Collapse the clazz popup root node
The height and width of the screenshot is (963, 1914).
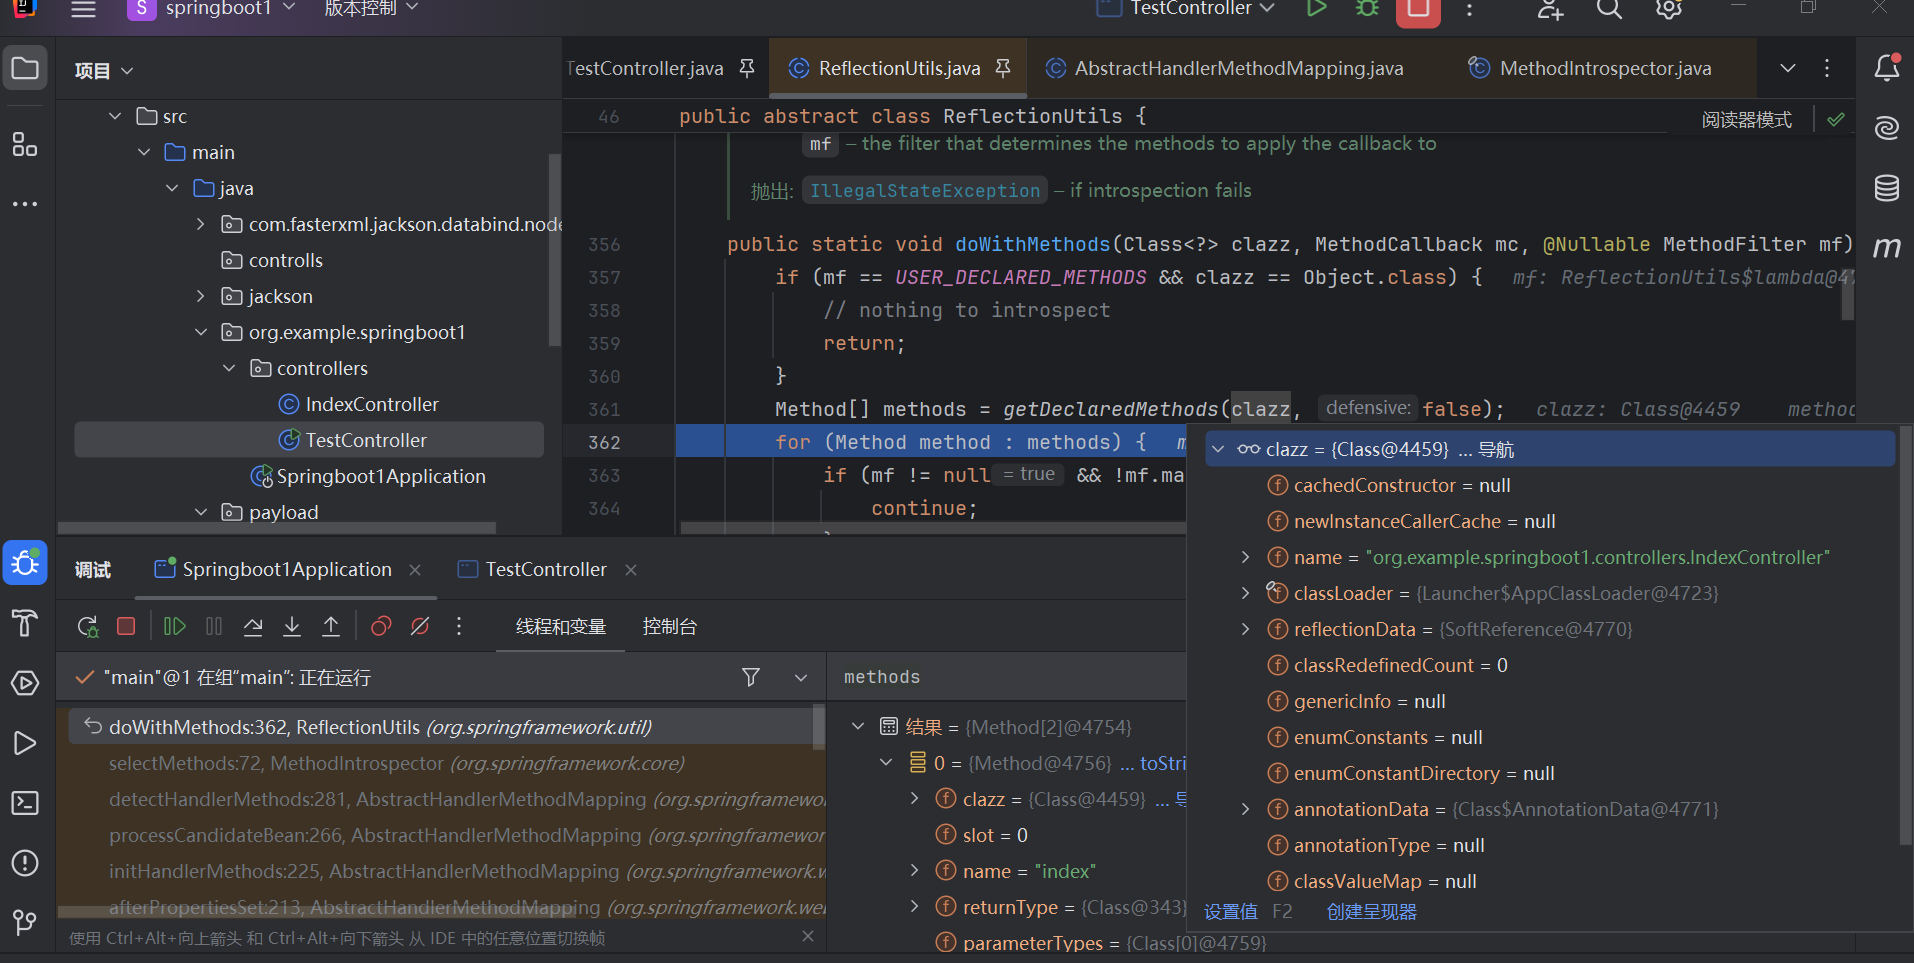point(1218,449)
